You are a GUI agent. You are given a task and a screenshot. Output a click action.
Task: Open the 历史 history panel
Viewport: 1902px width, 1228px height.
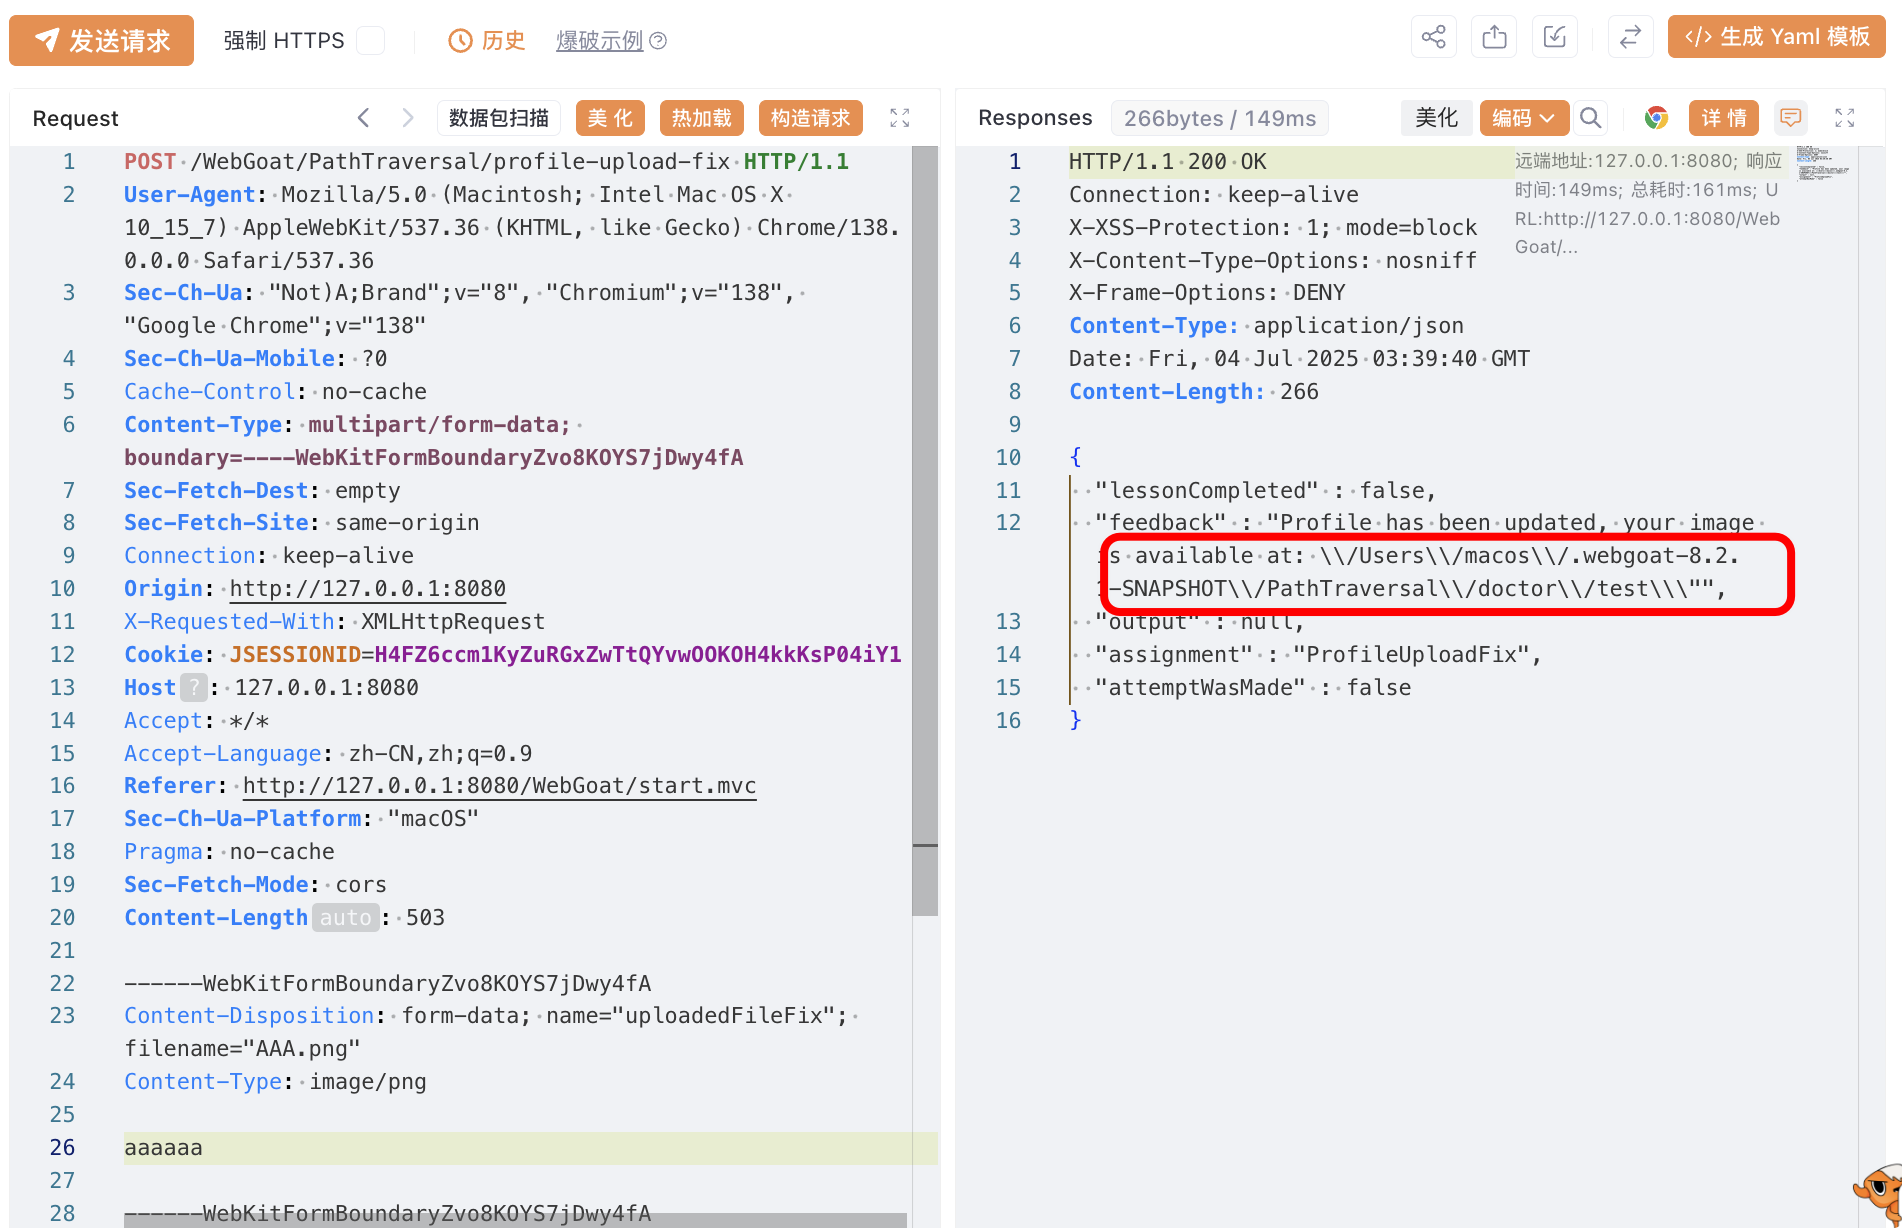[486, 40]
